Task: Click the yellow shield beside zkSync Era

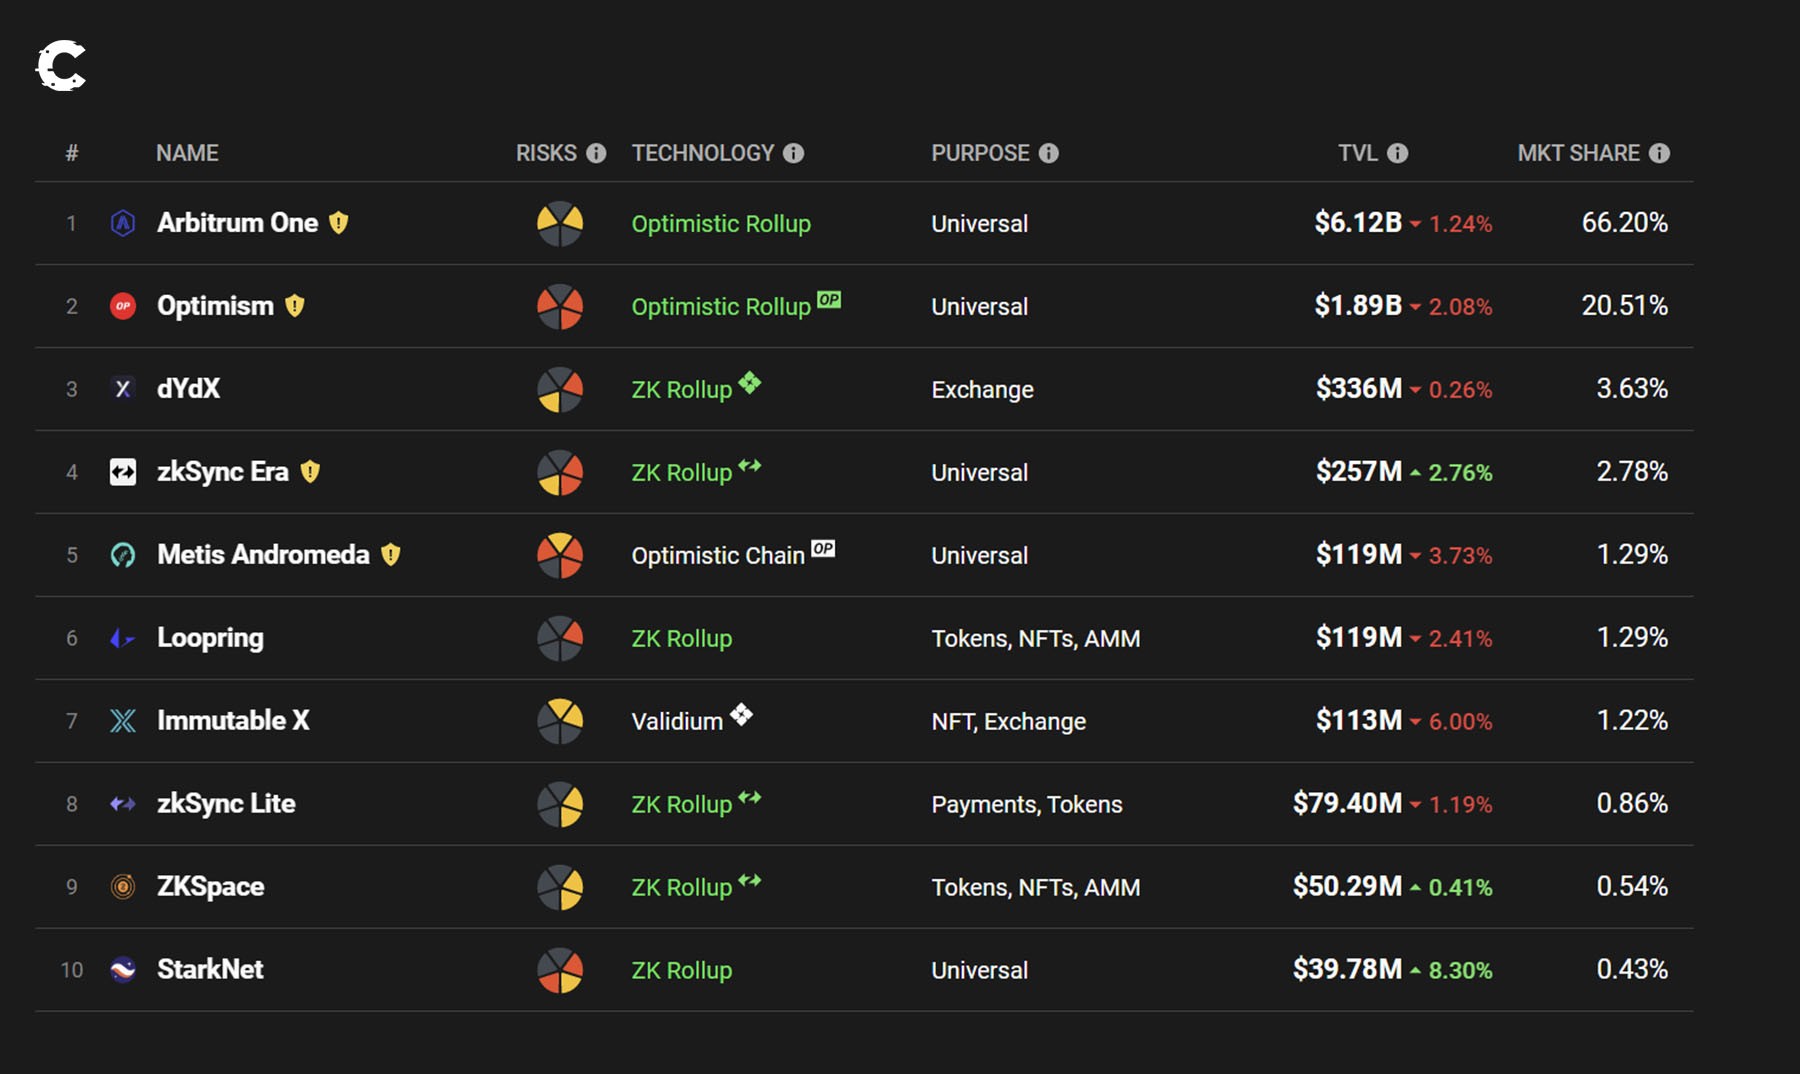Action: click(x=310, y=471)
